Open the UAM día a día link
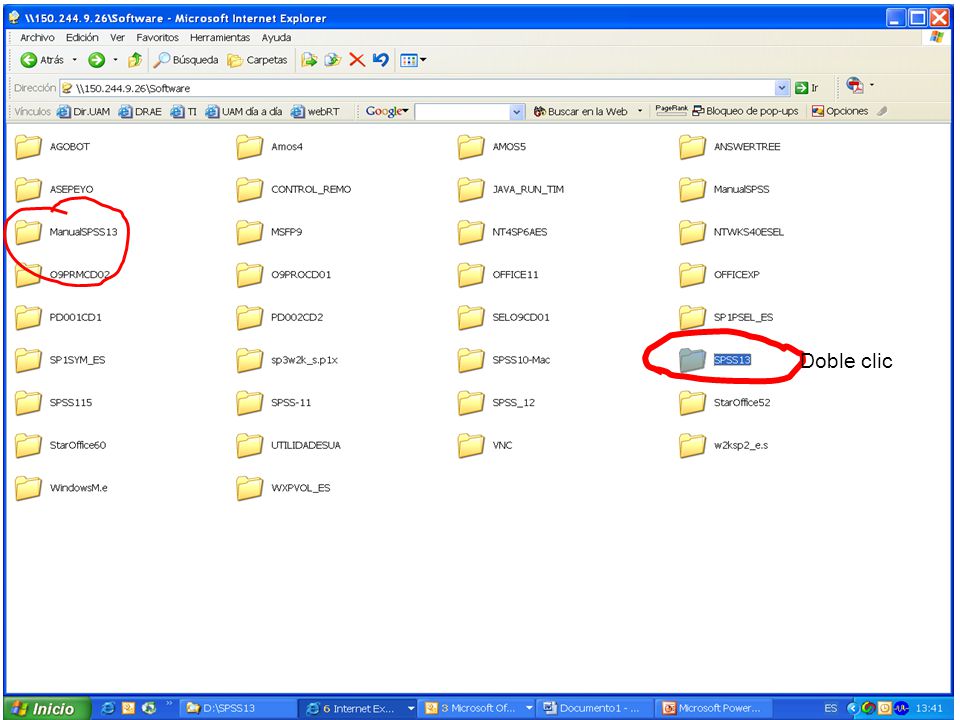960x720 pixels. click(x=244, y=111)
